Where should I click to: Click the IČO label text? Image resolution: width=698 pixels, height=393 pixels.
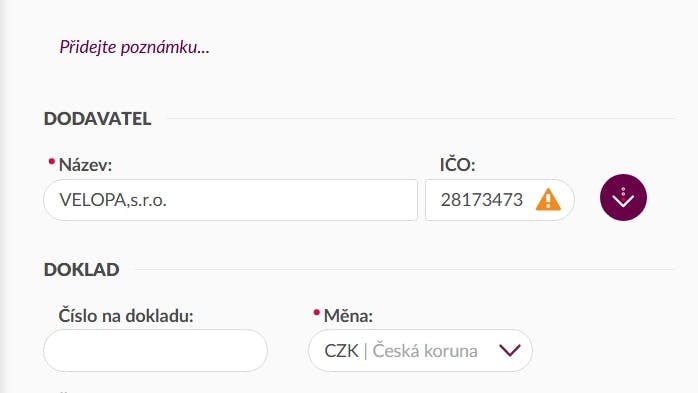[x=457, y=165]
